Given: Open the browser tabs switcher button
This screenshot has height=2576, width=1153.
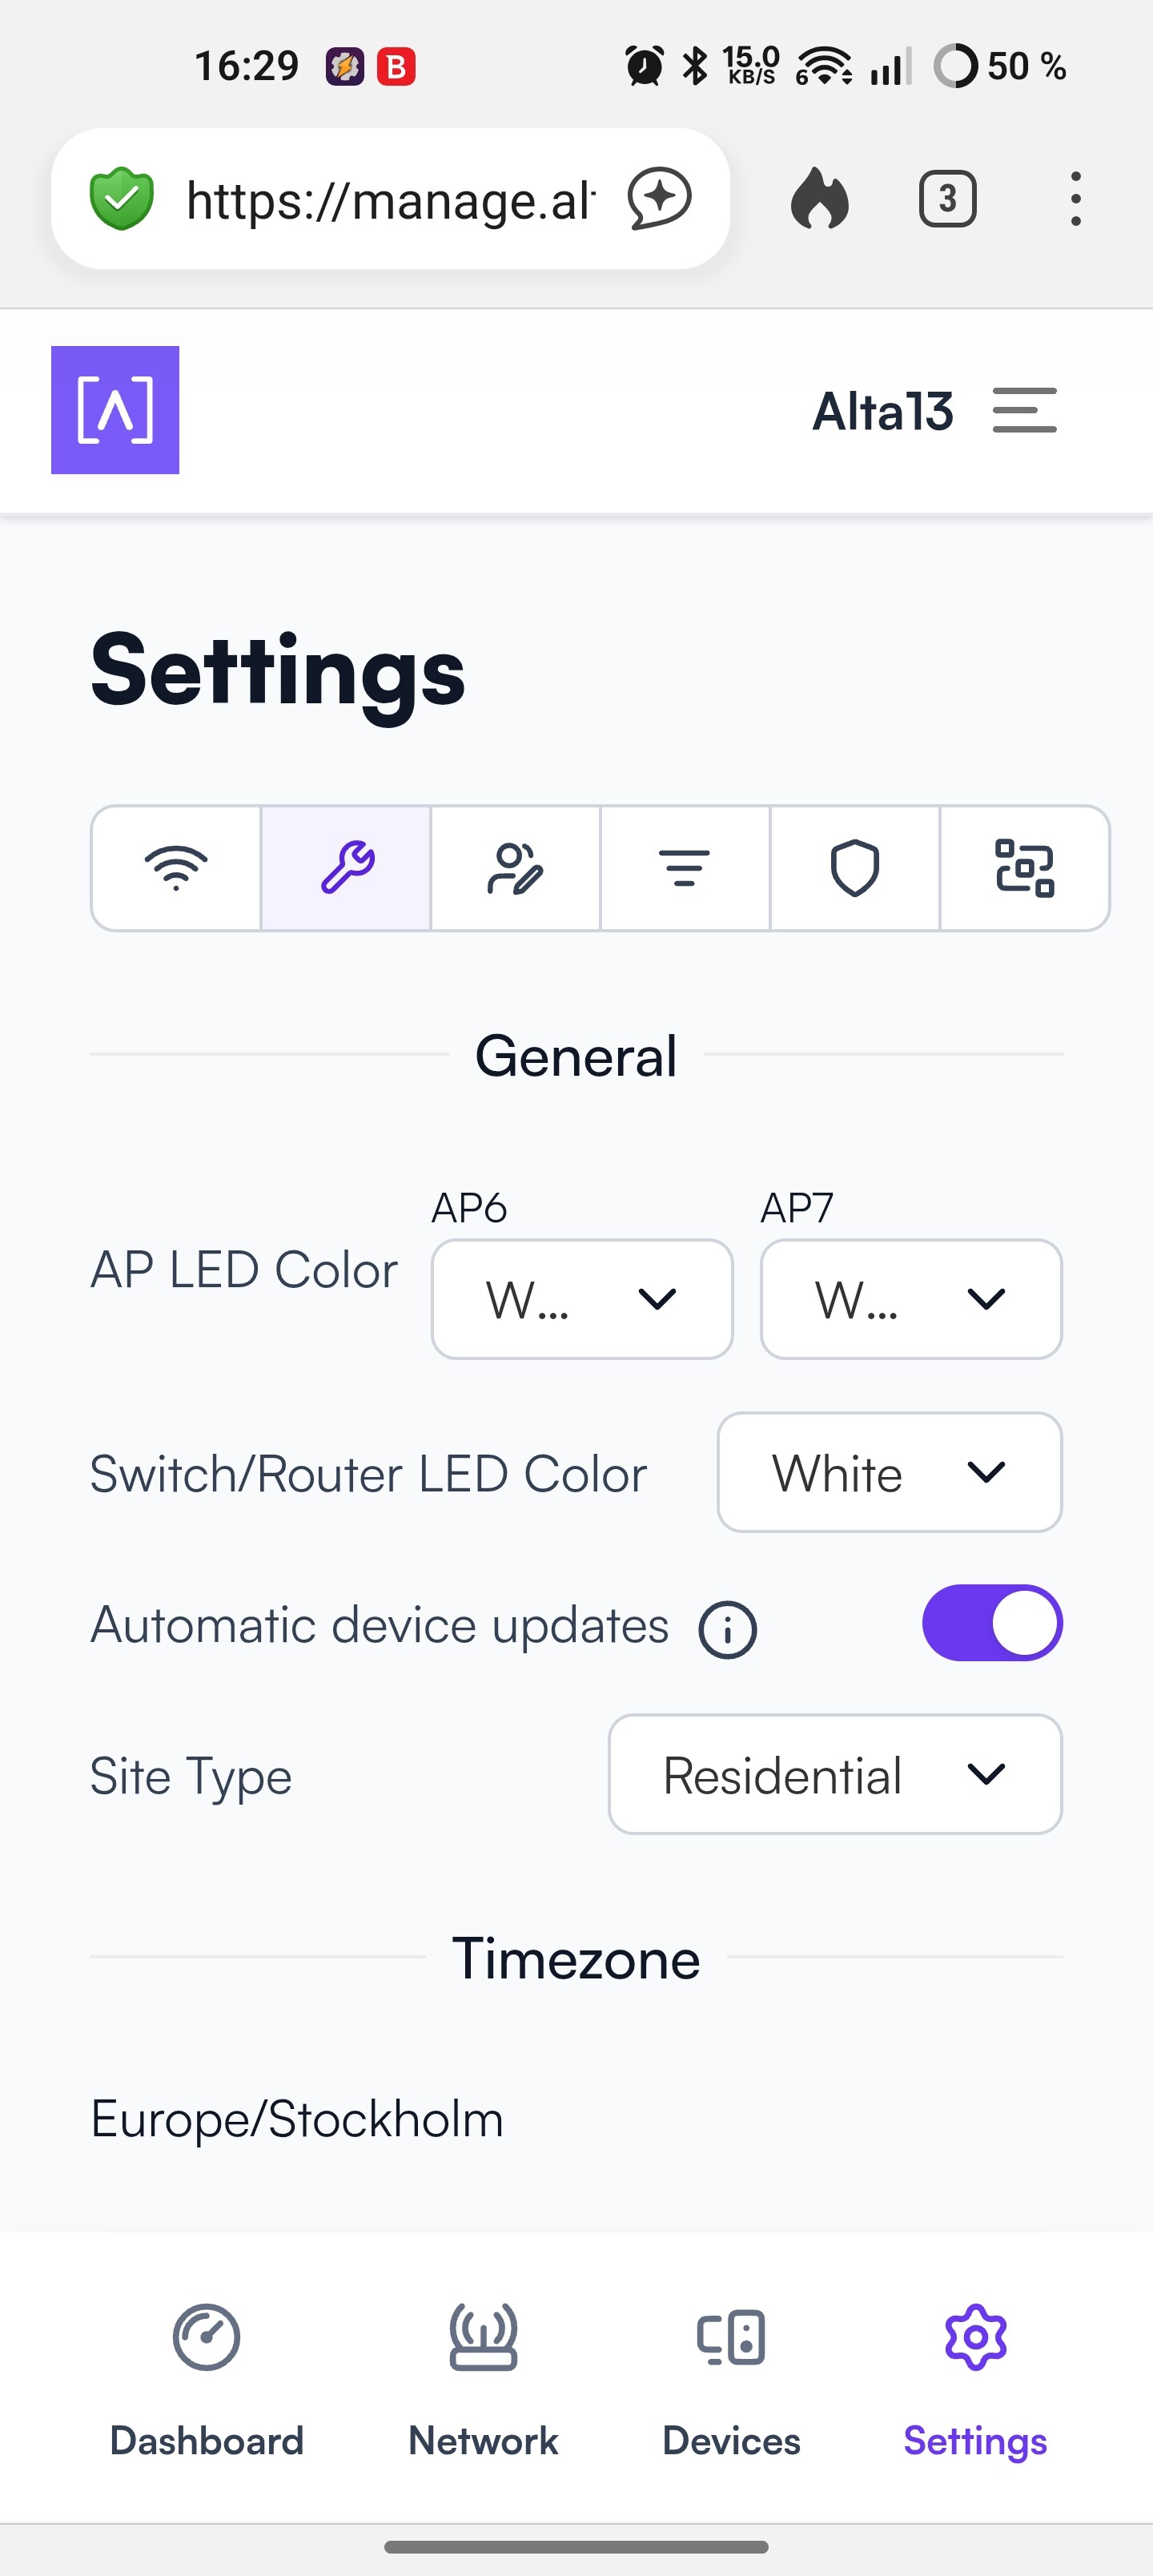Looking at the screenshot, I should pyautogui.click(x=947, y=199).
